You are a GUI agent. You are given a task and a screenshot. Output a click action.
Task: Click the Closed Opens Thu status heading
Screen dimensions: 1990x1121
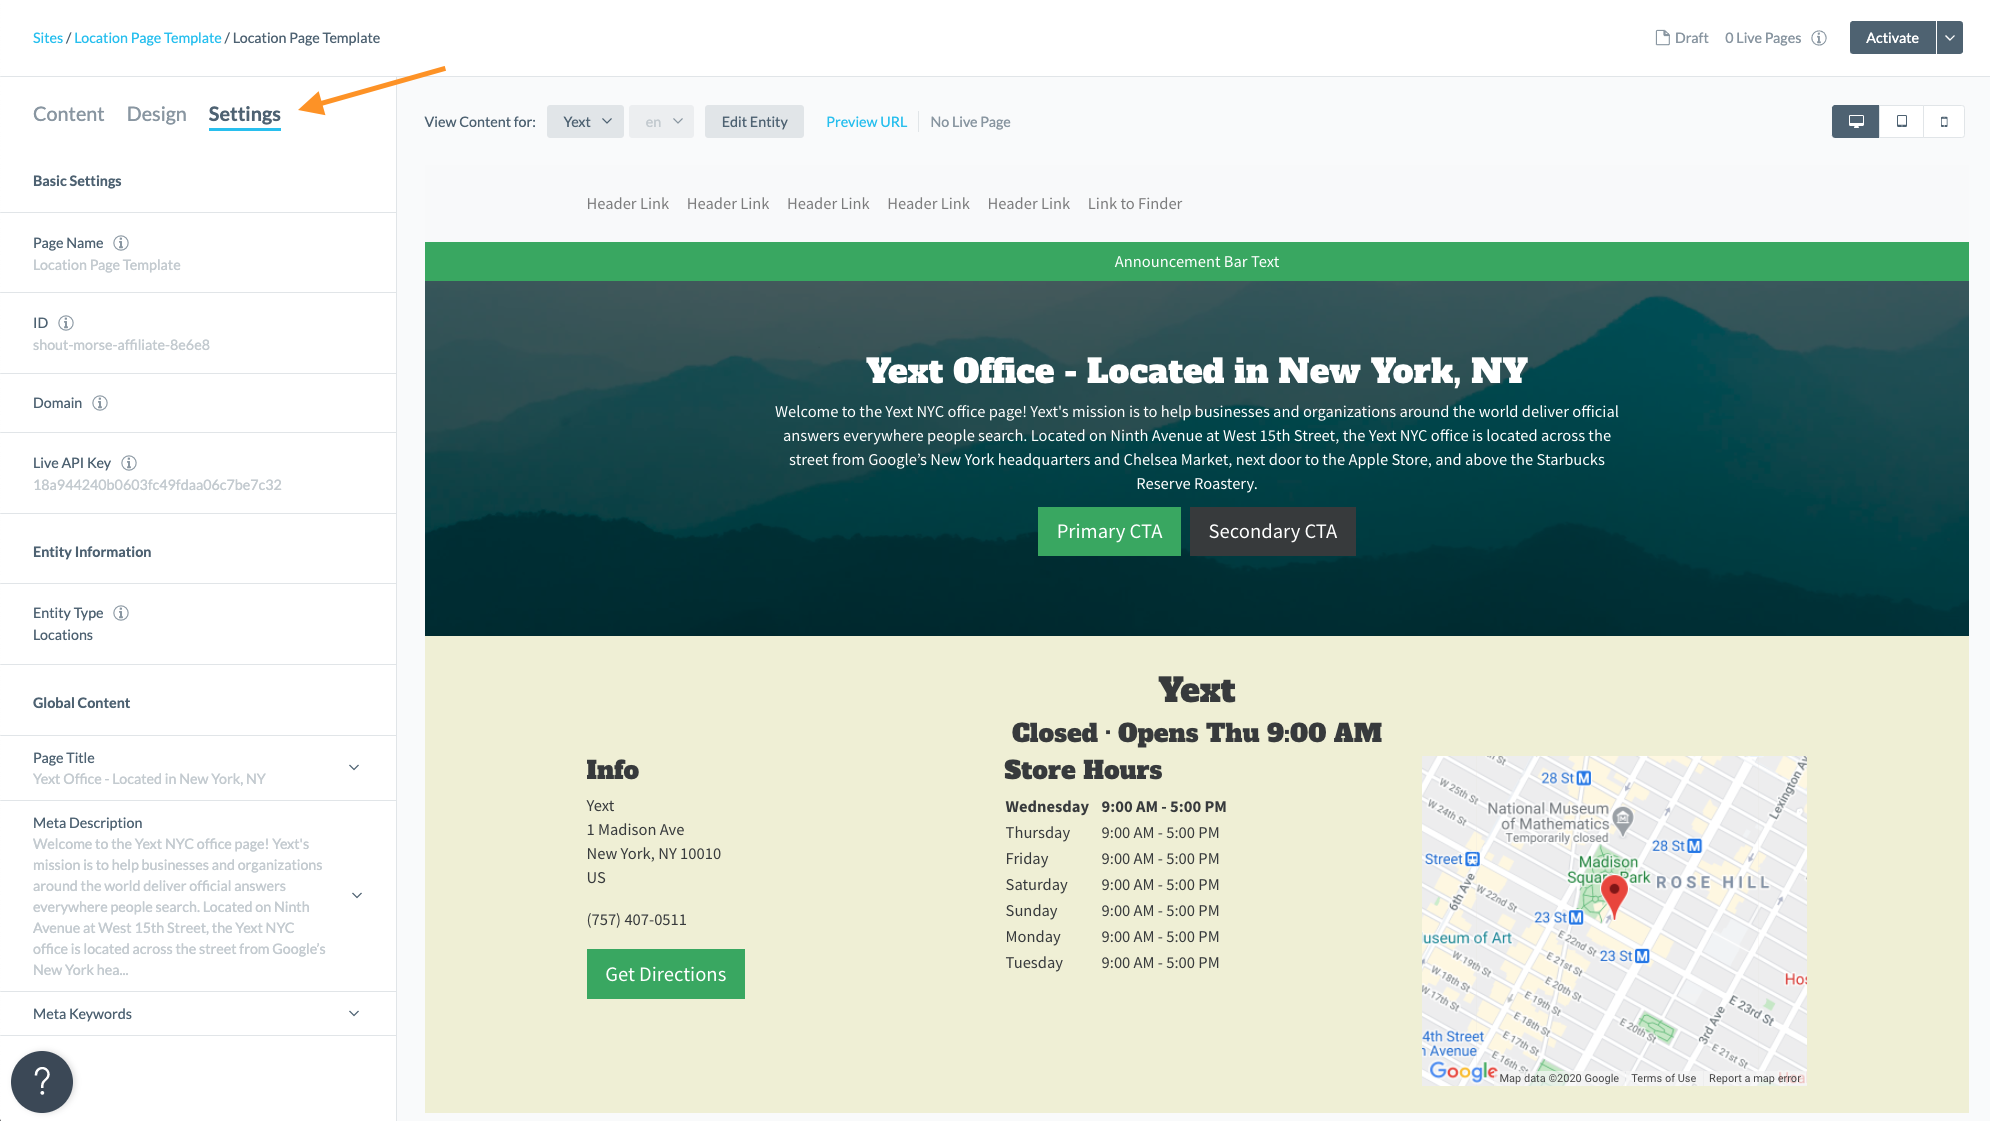click(1196, 732)
